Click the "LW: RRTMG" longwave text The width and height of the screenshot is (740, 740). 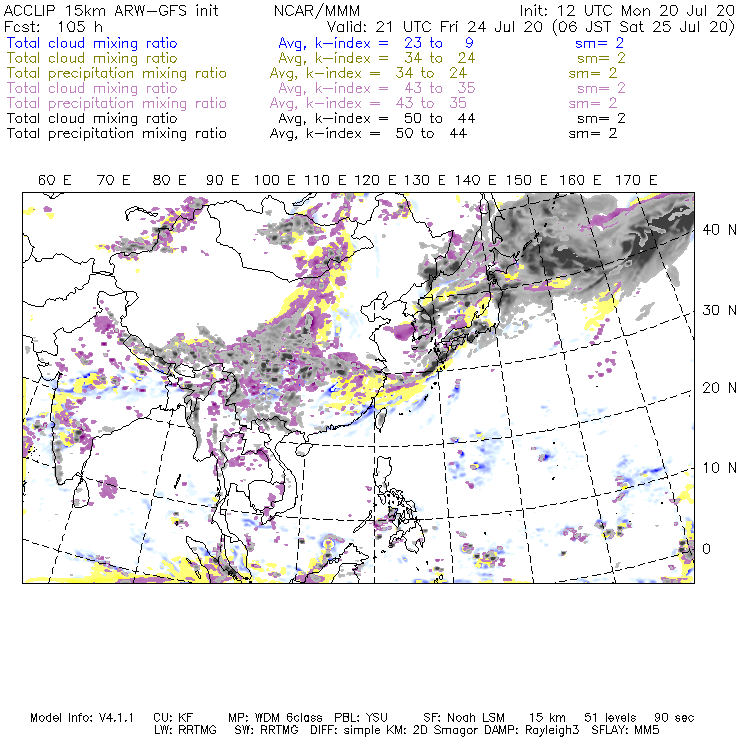click(185, 730)
